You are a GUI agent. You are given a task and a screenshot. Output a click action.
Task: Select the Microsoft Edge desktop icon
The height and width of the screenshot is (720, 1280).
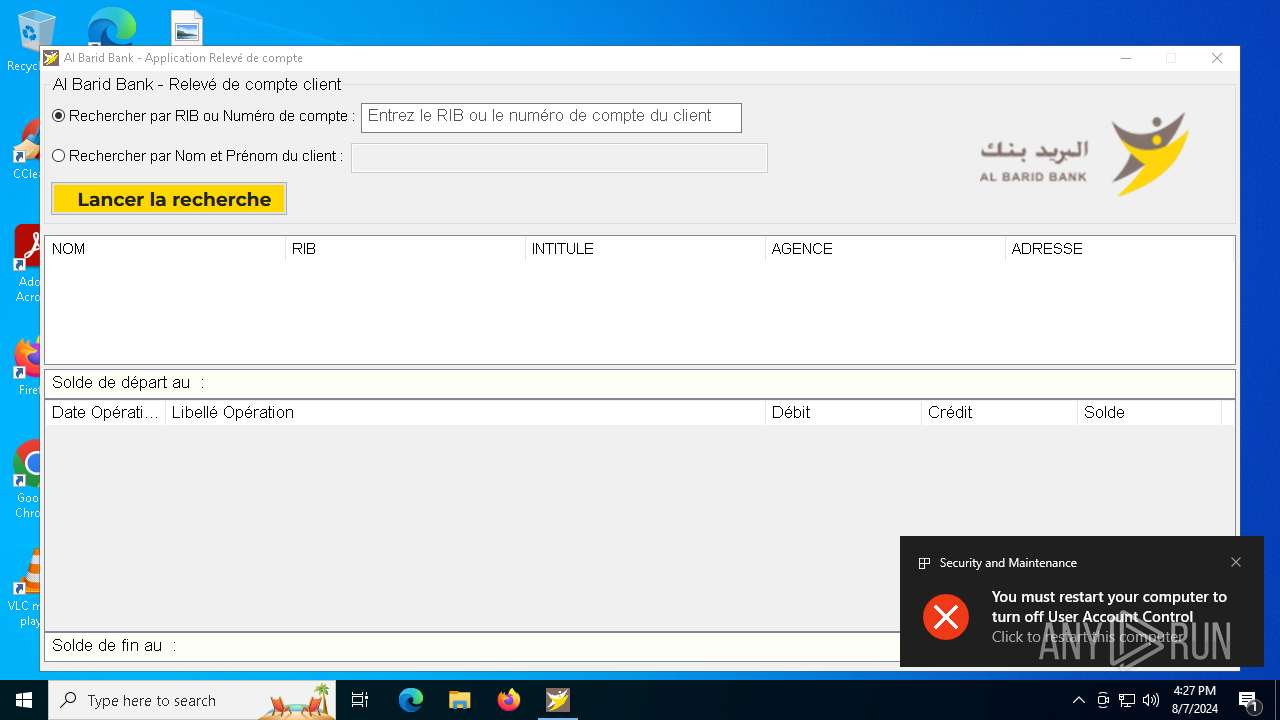(111, 26)
